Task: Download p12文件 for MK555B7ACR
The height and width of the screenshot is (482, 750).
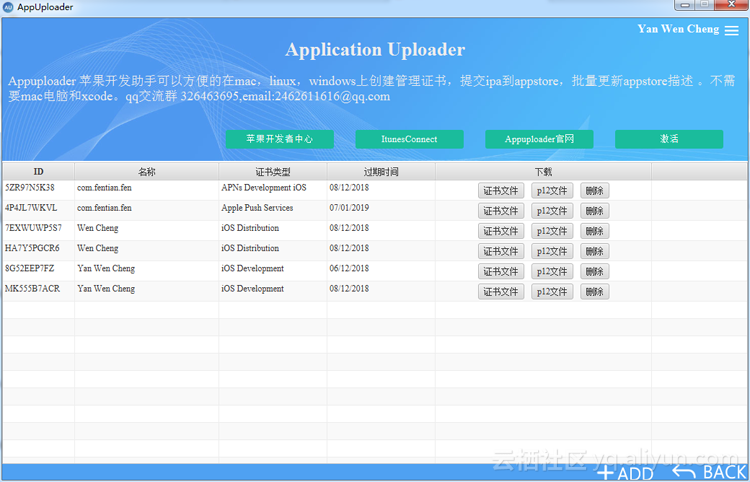Action: point(552,291)
